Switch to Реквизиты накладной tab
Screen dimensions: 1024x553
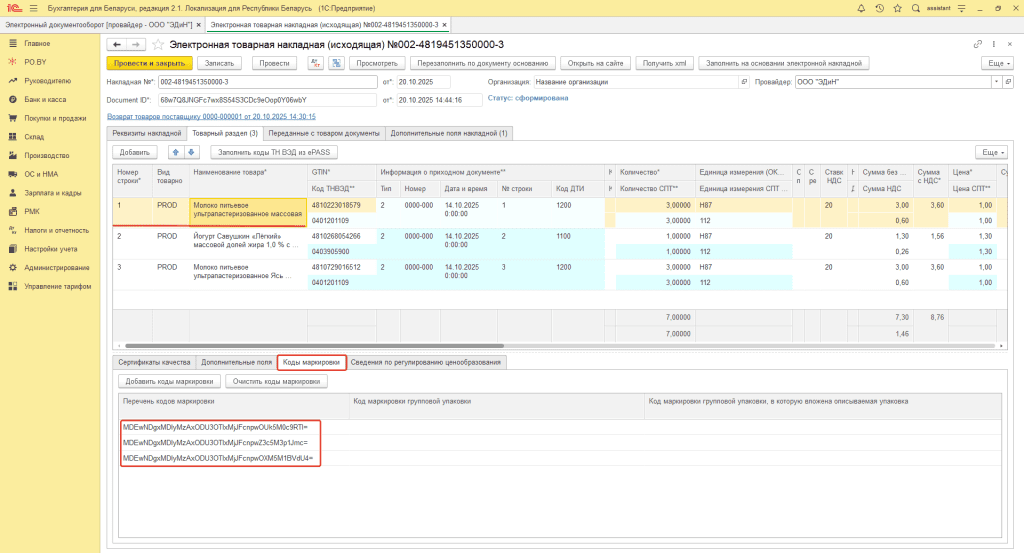coord(146,133)
